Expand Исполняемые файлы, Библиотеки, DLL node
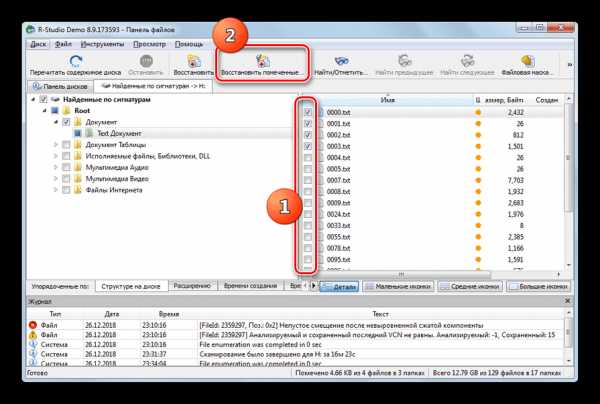The height and width of the screenshot is (404, 600). click(x=56, y=156)
